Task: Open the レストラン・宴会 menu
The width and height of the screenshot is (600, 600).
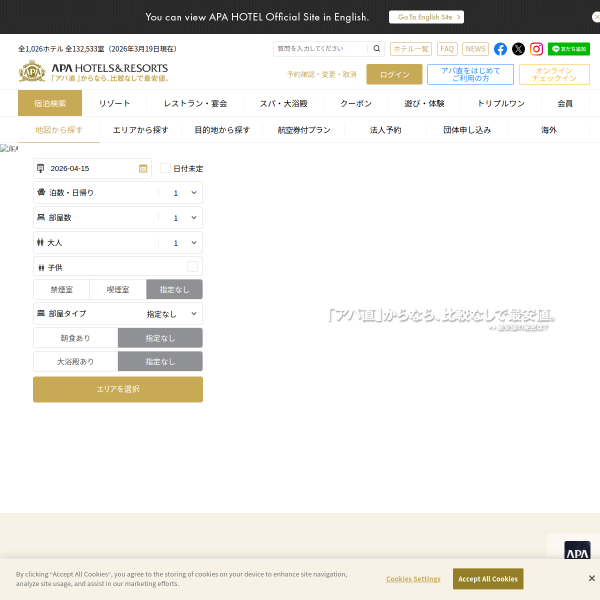Action: [195, 103]
